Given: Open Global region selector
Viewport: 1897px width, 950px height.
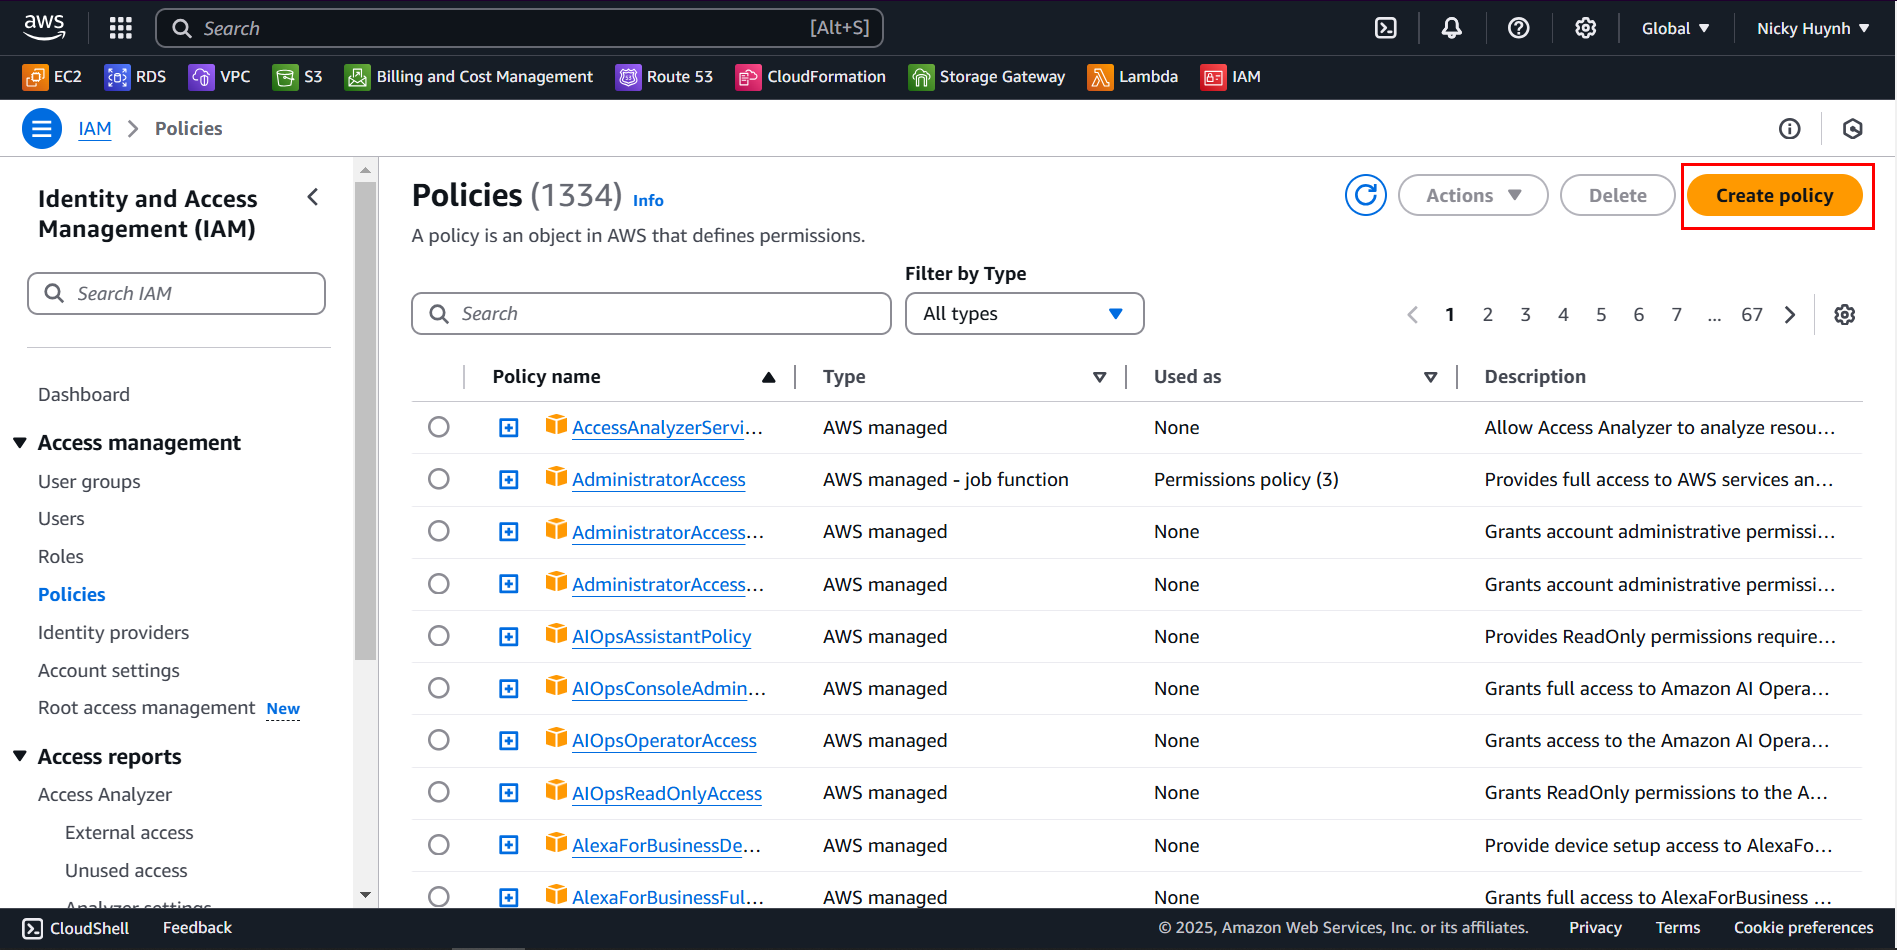Looking at the screenshot, I should (1675, 28).
